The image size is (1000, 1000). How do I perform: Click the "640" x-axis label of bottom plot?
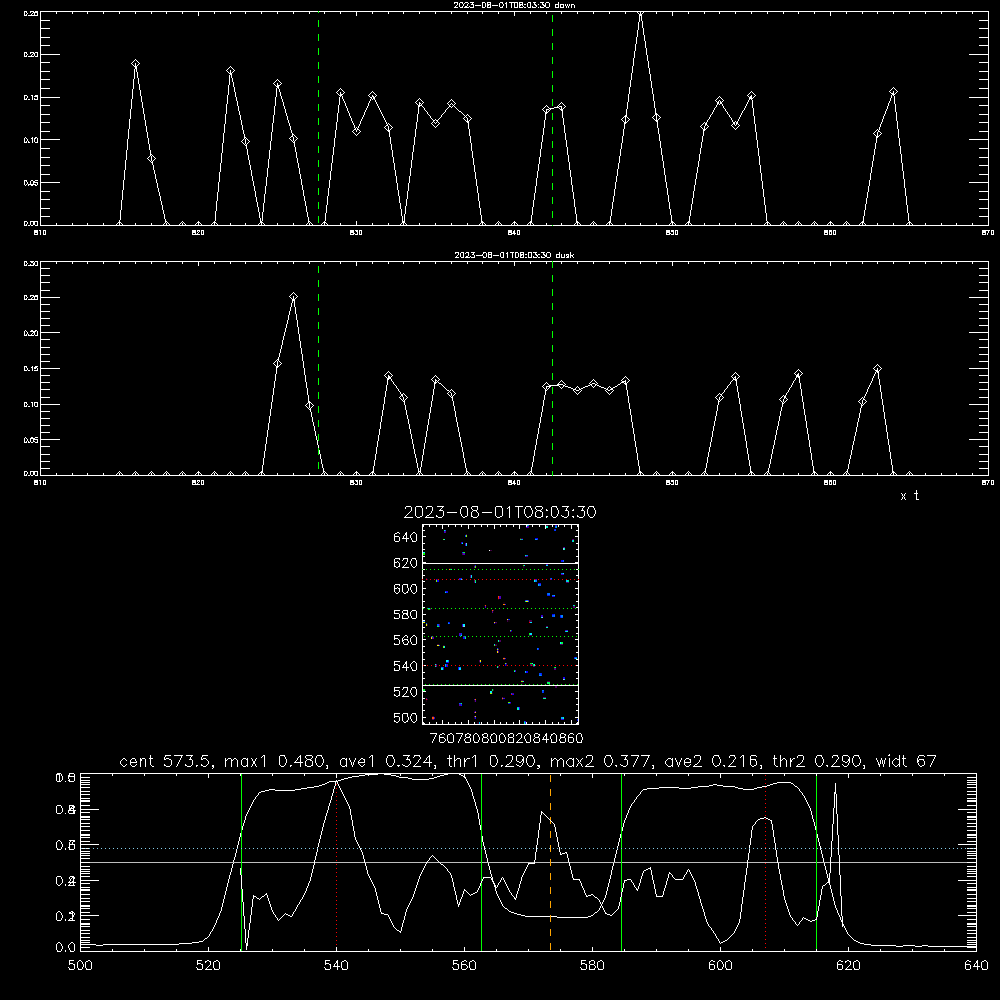[976, 966]
